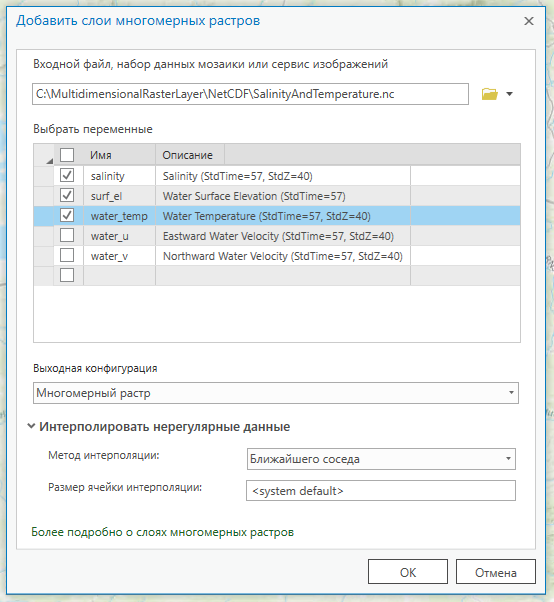The width and height of the screenshot is (554, 602).
Task: Uncheck the salinity variable checkbox
Action: click(x=67, y=175)
